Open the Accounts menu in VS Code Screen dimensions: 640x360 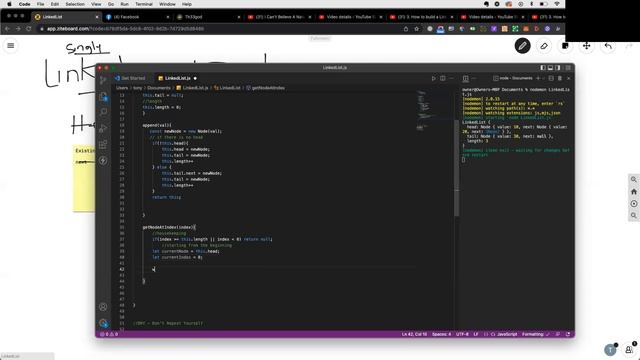tap(103, 307)
